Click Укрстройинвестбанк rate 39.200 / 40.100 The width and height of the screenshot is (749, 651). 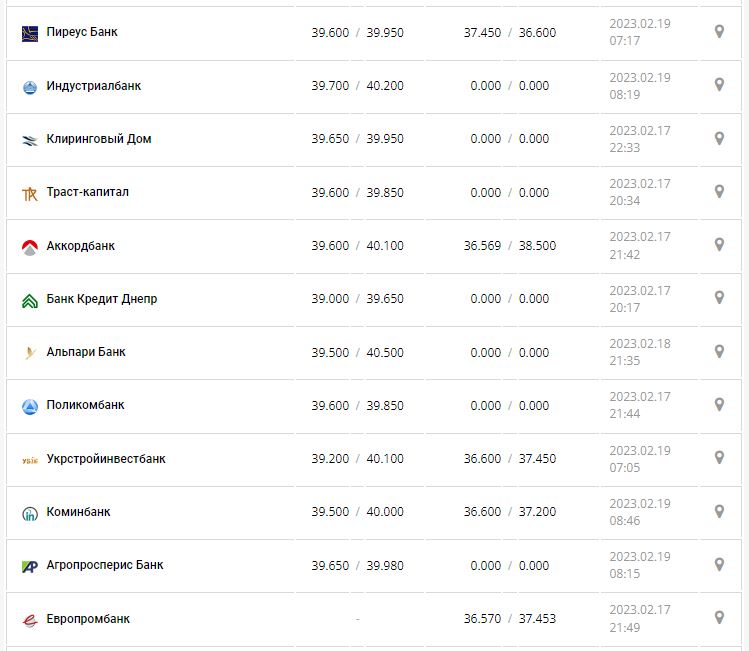357,459
